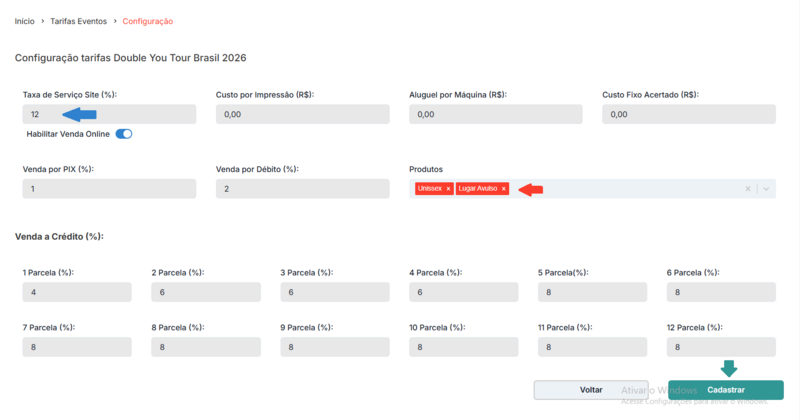
Task: Clear all selected Produtos
Action: point(748,189)
